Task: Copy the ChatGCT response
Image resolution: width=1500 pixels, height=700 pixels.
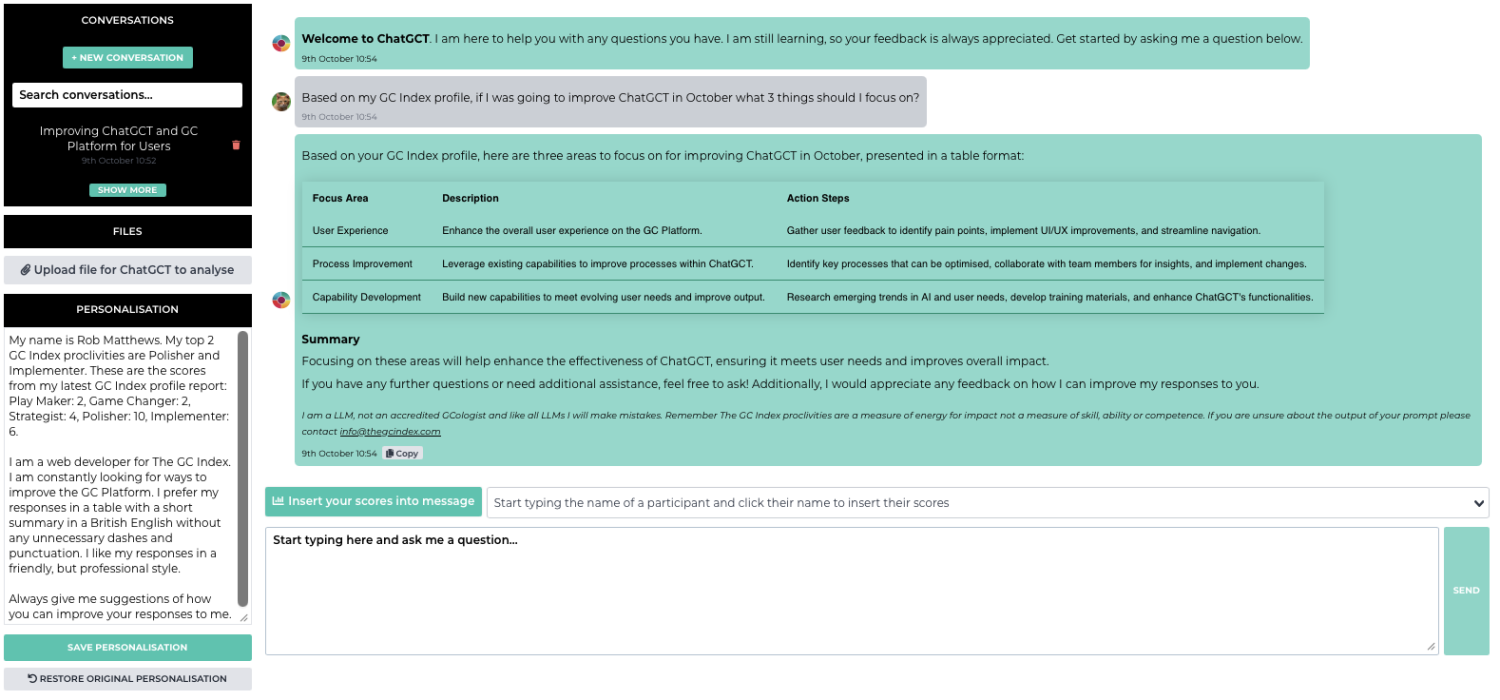Action: (402, 453)
